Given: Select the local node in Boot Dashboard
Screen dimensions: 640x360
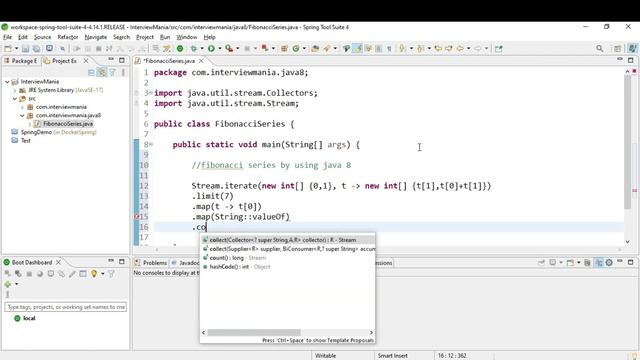Looking at the screenshot, I should pyautogui.click(x=24, y=318).
